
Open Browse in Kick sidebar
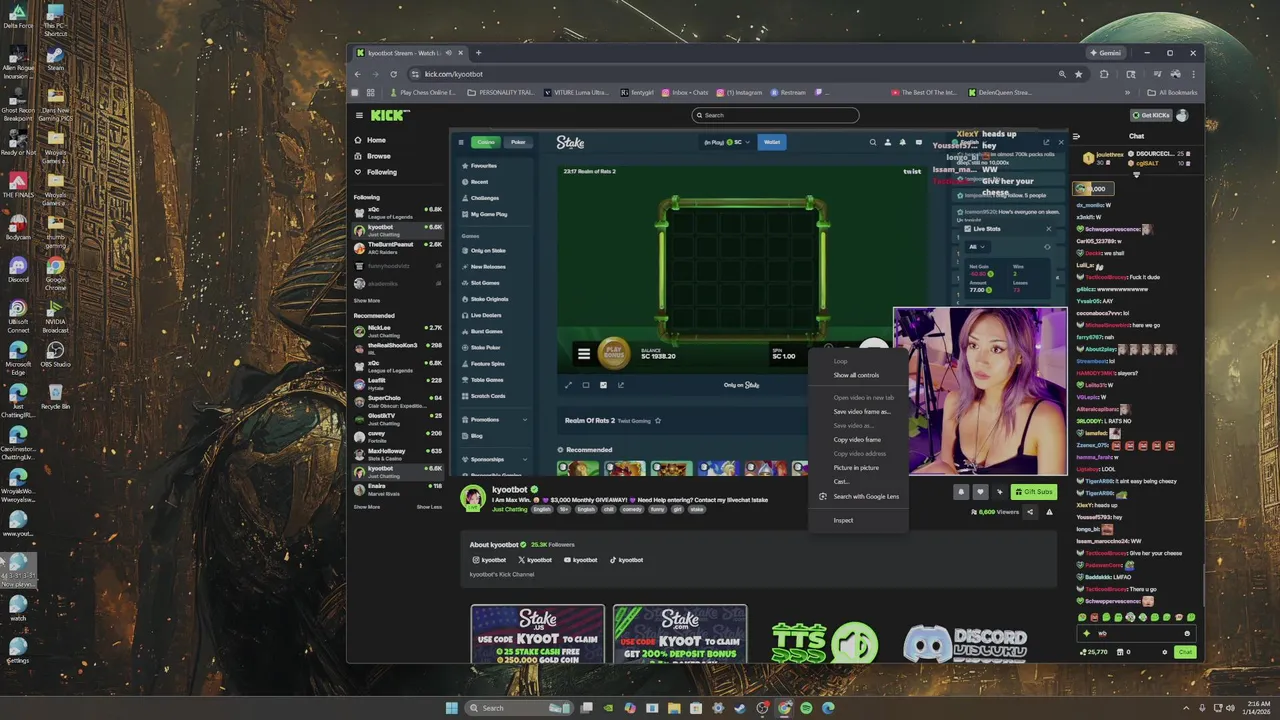[378, 156]
